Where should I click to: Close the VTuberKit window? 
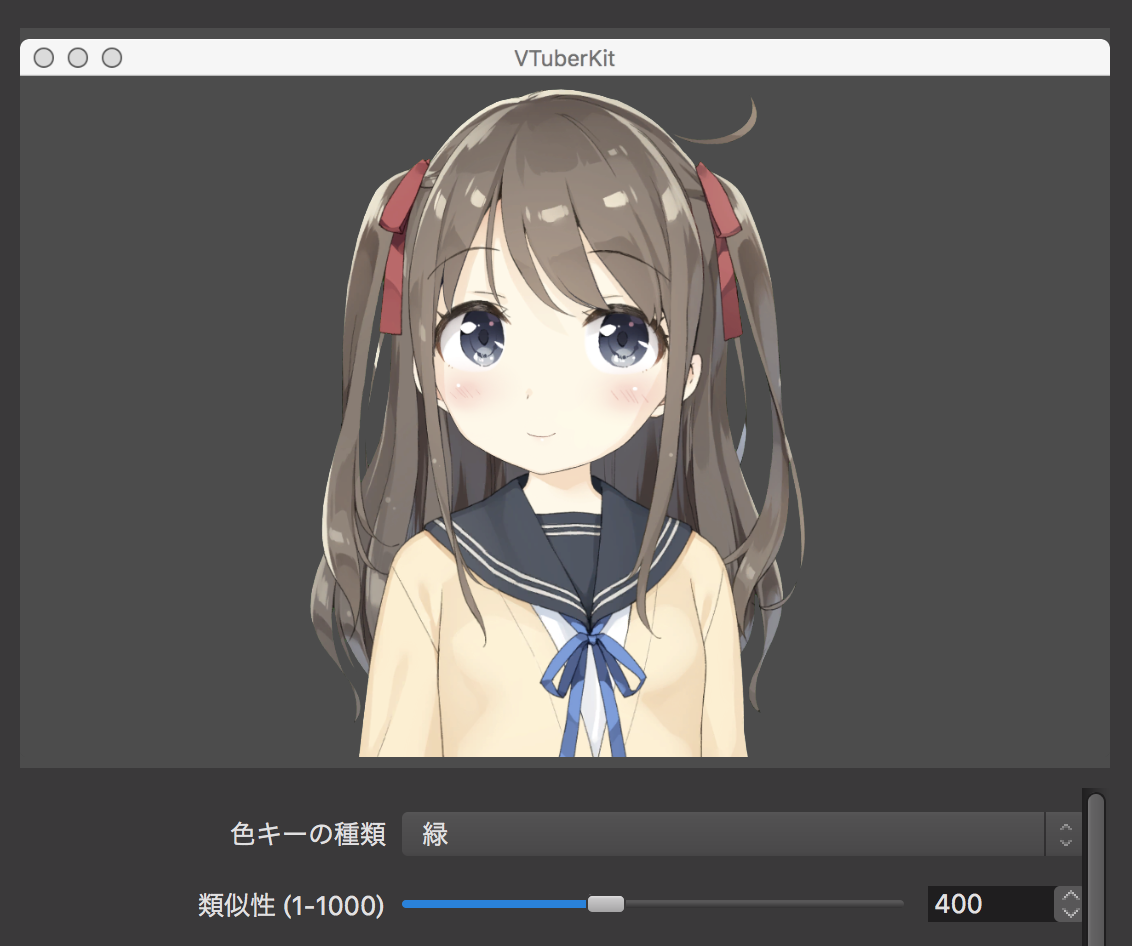point(44,58)
